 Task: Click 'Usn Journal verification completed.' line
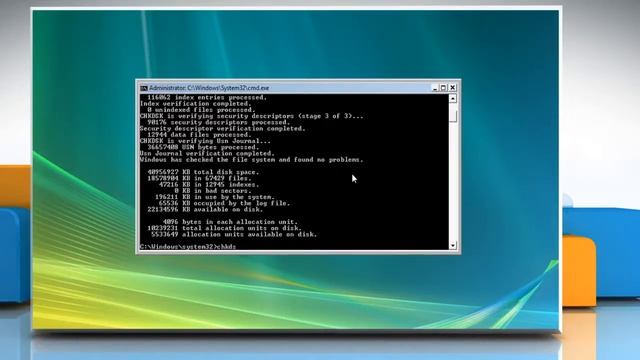point(207,153)
